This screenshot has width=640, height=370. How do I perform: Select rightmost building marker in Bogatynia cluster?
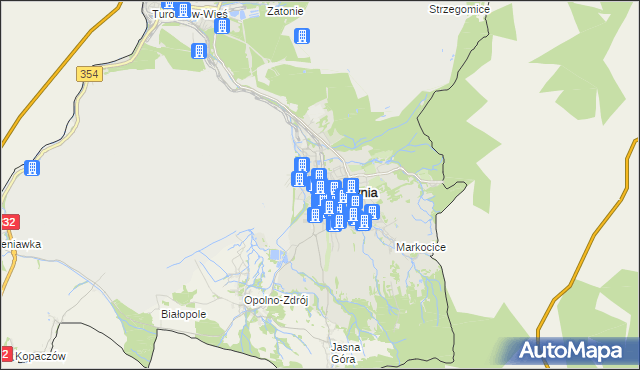coord(372,212)
